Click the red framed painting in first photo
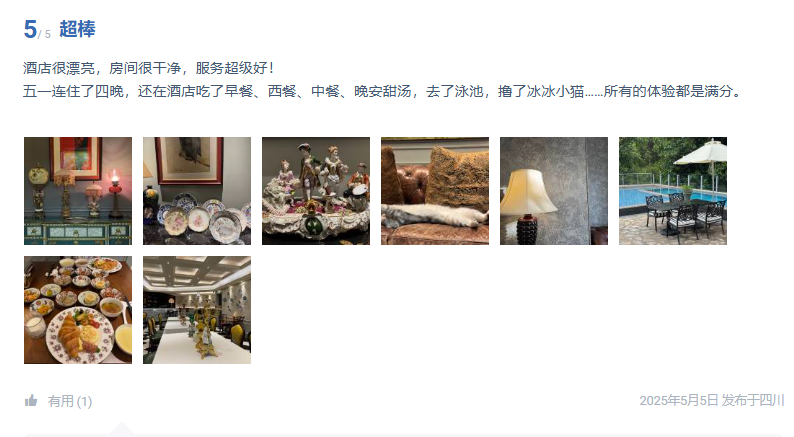 tap(76, 158)
